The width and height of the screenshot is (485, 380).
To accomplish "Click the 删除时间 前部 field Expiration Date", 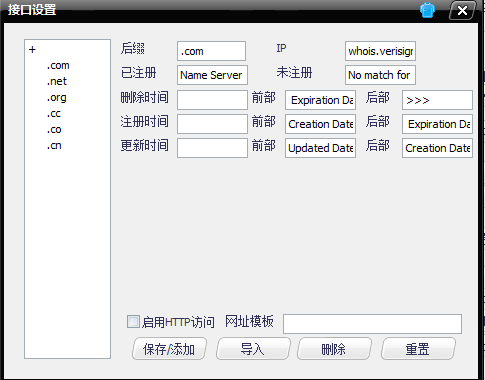I will click(x=320, y=100).
